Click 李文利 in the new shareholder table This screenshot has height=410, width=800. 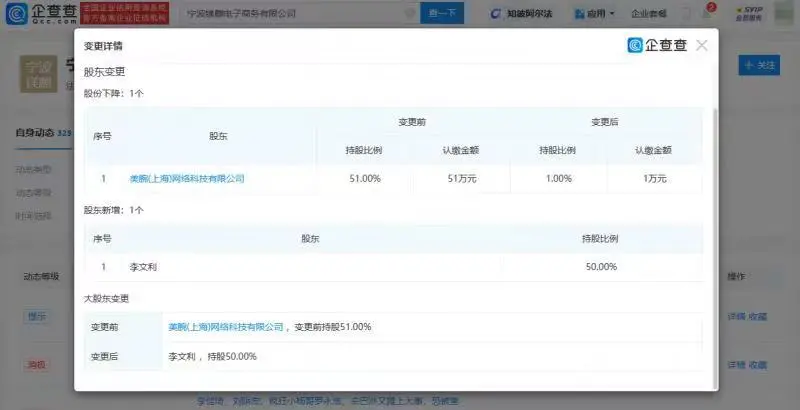[x=143, y=267]
